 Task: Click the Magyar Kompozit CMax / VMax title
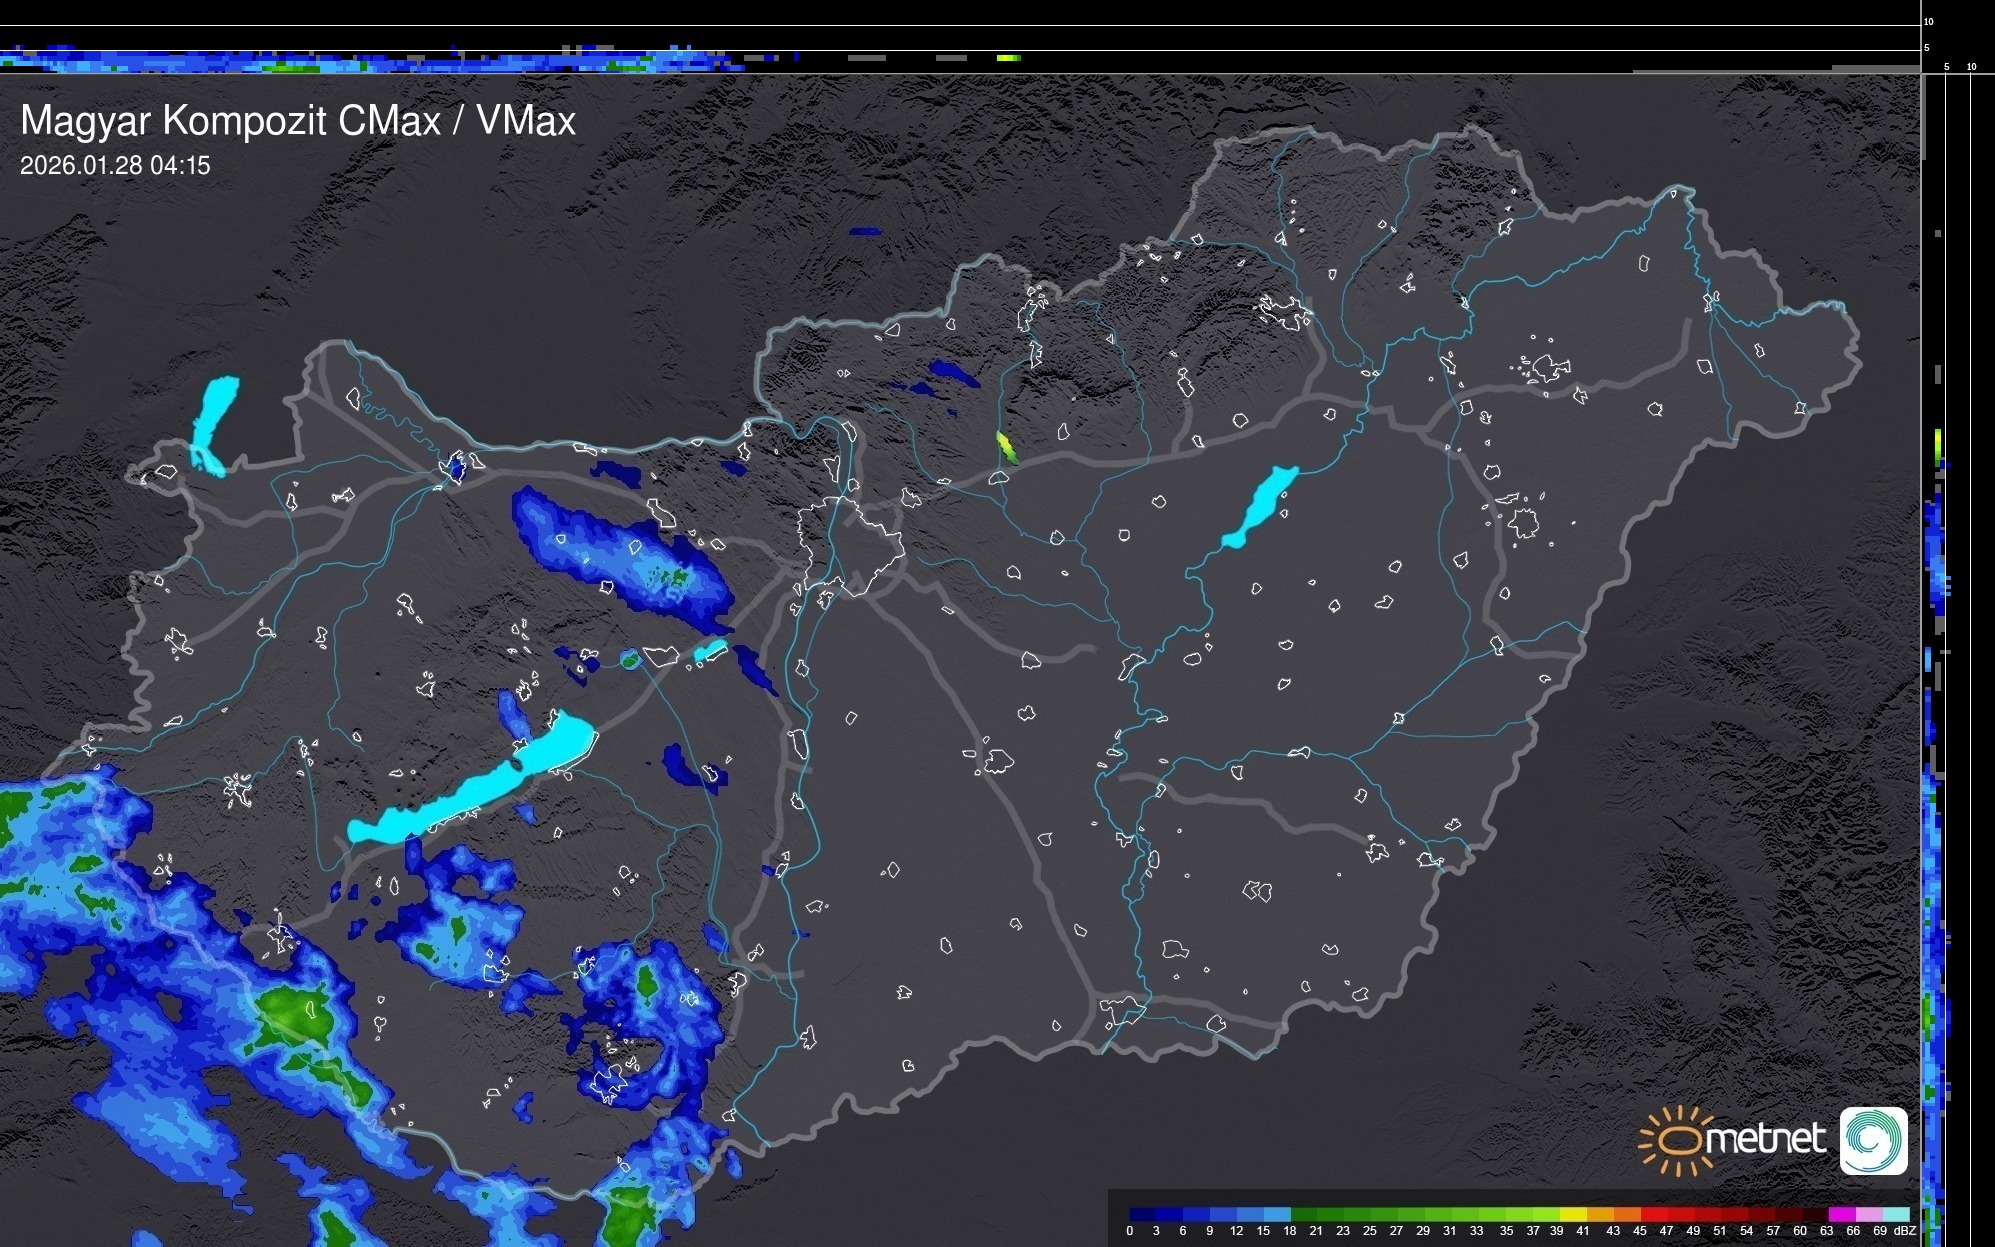pyautogui.click(x=298, y=121)
